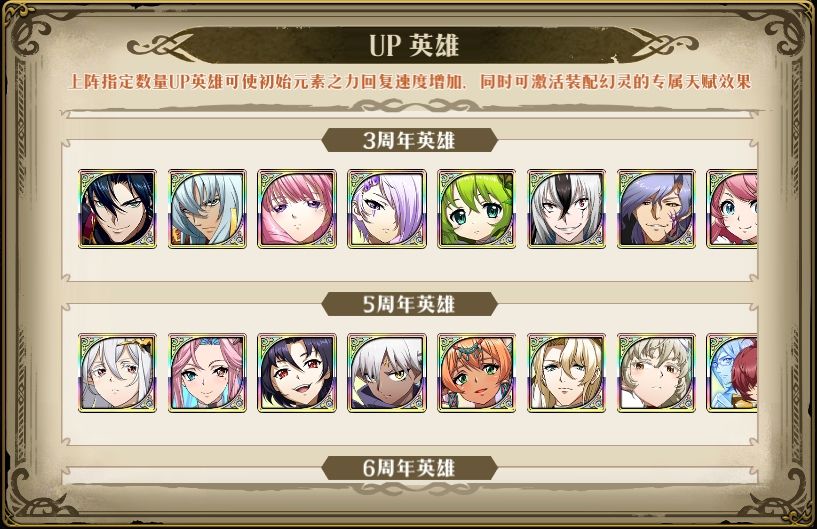
Task: Choose the white-and-black haired grinning hero
Action: tap(566, 208)
